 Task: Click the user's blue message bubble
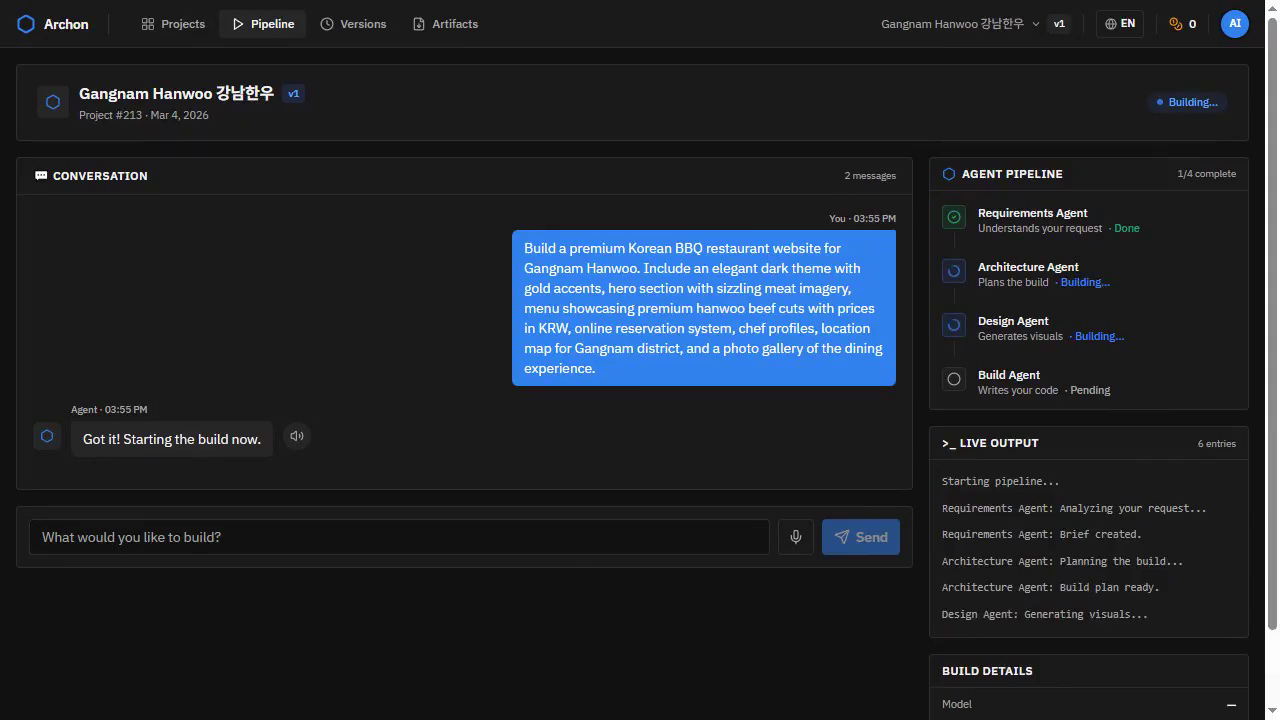(x=704, y=308)
